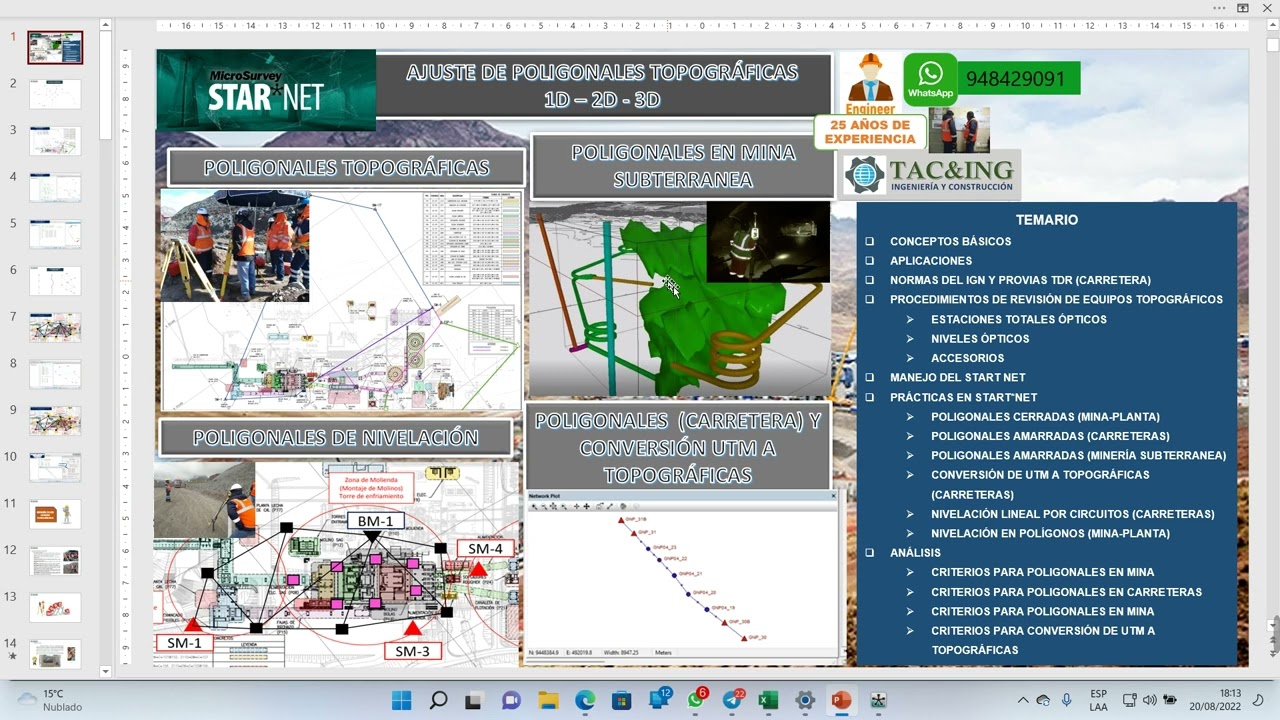Open taskbar Search
Image resolution: width=1280 pixels, height=720 pixels.
click(x=438, y=700)
